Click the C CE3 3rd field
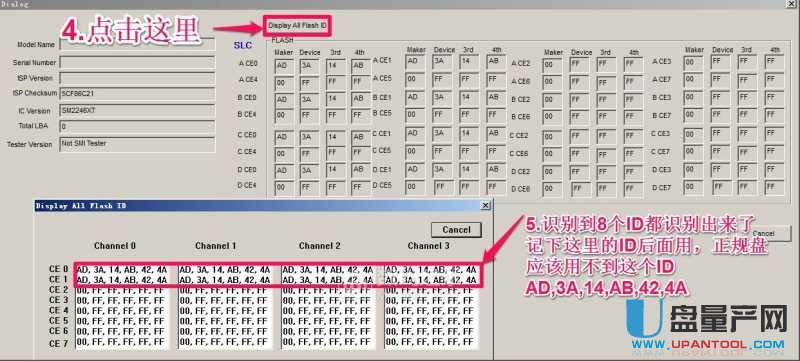The height and width of the screenshot is (361, 800). coord(747,134)
